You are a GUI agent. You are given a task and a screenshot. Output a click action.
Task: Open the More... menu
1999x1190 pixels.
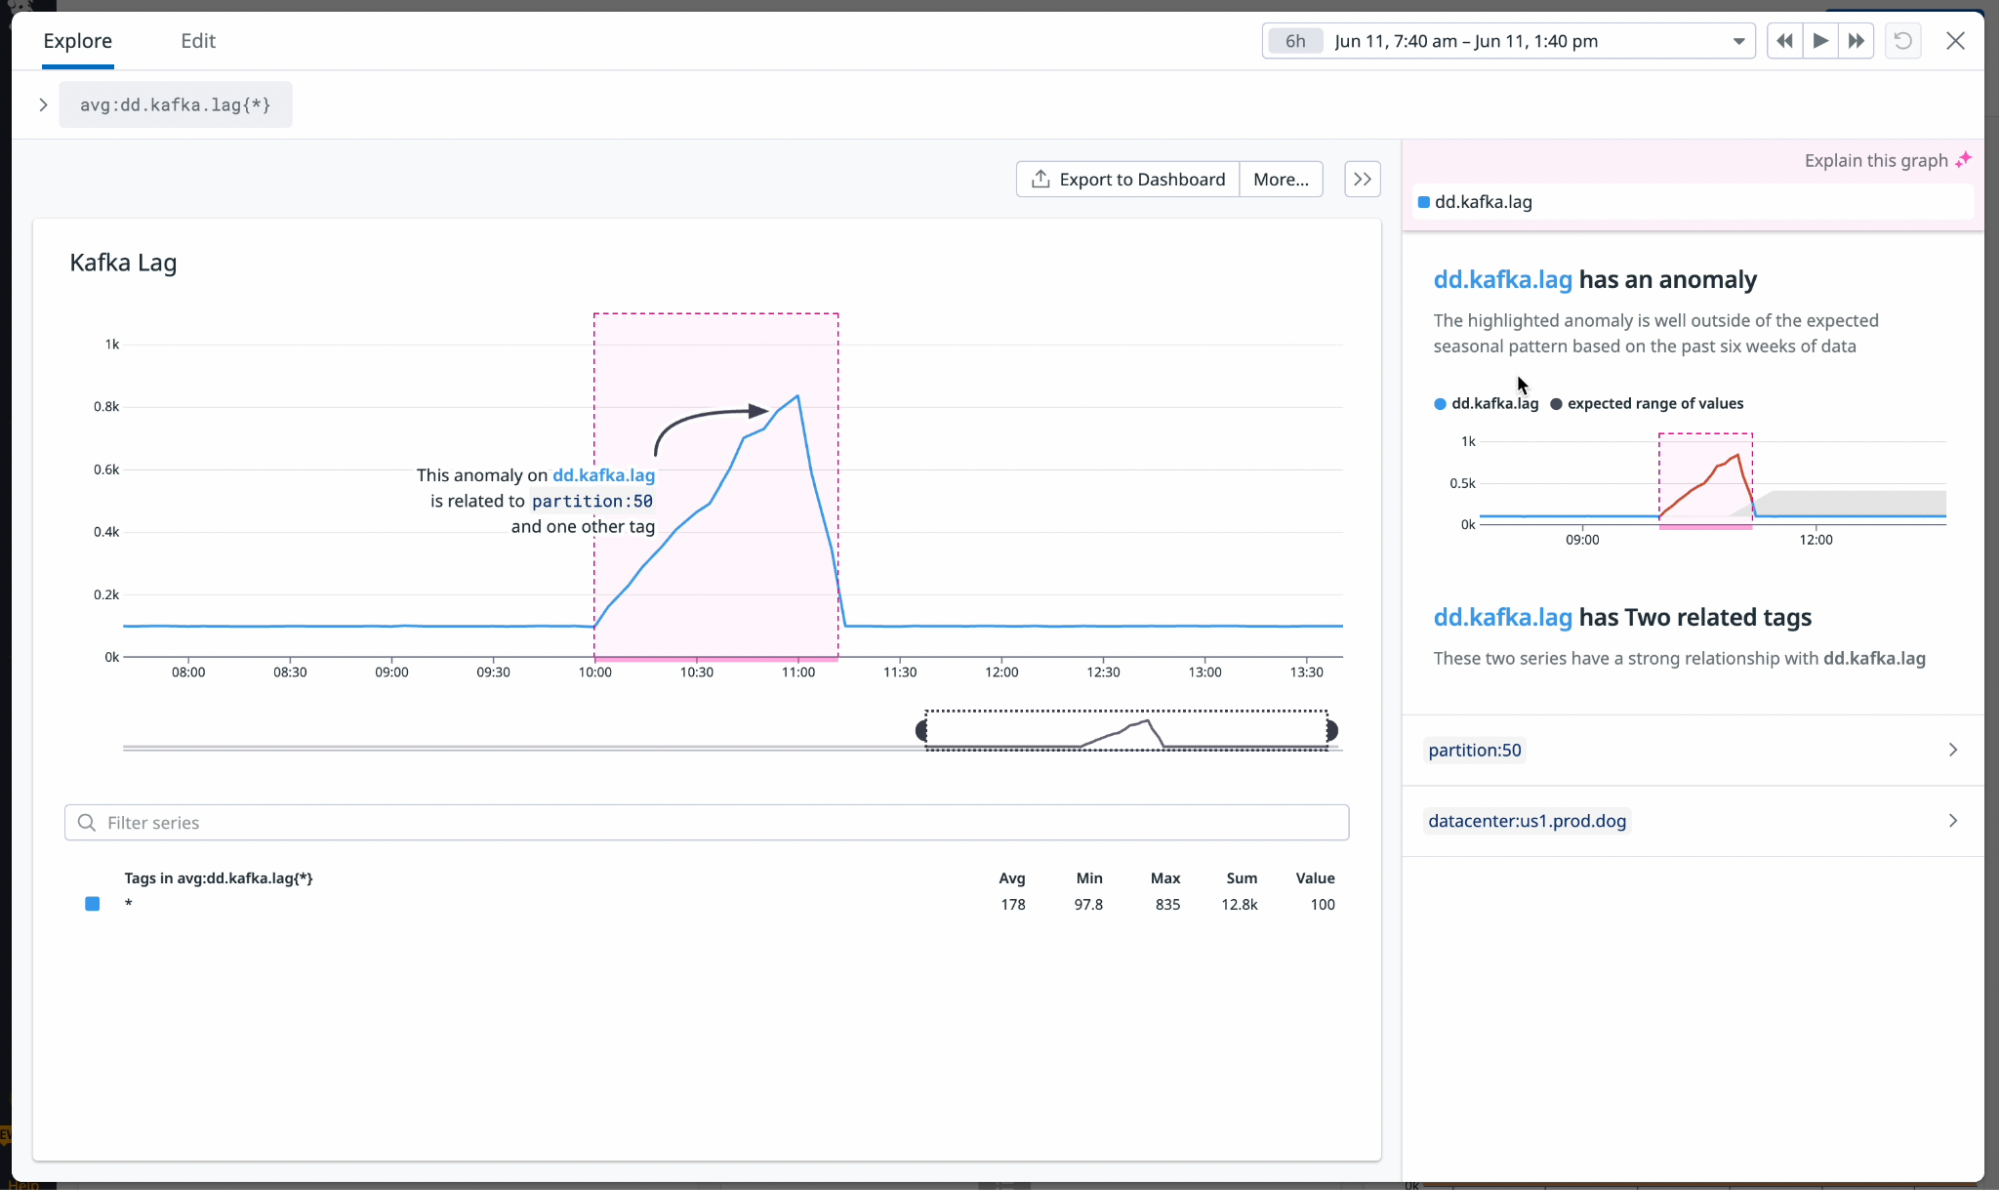click(x=1281, y=178)
